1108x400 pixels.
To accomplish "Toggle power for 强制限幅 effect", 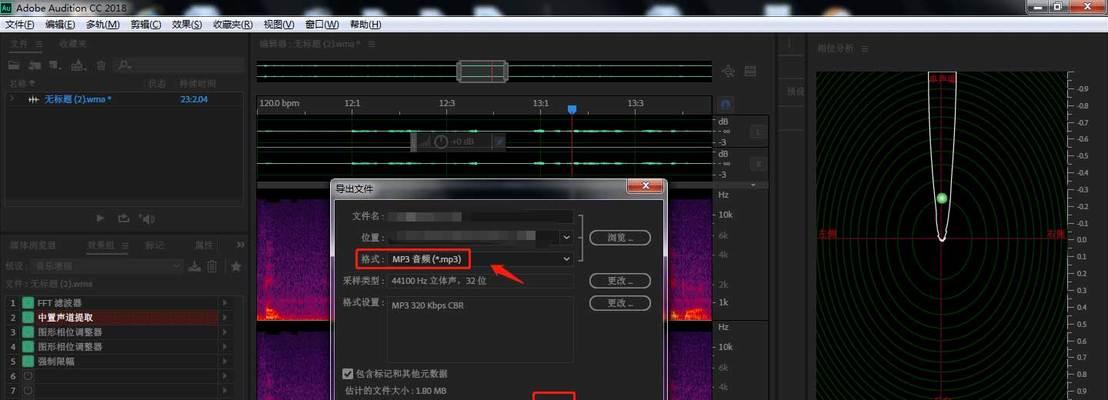I will pyautogui.click(x=28, y=361).
